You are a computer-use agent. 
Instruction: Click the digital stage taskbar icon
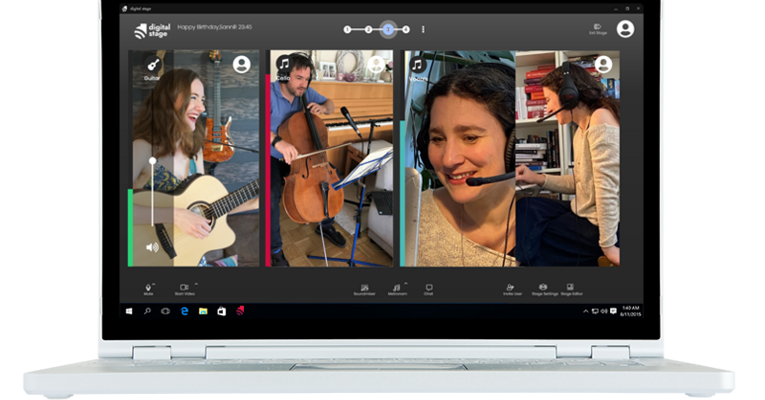click(240, 311)
